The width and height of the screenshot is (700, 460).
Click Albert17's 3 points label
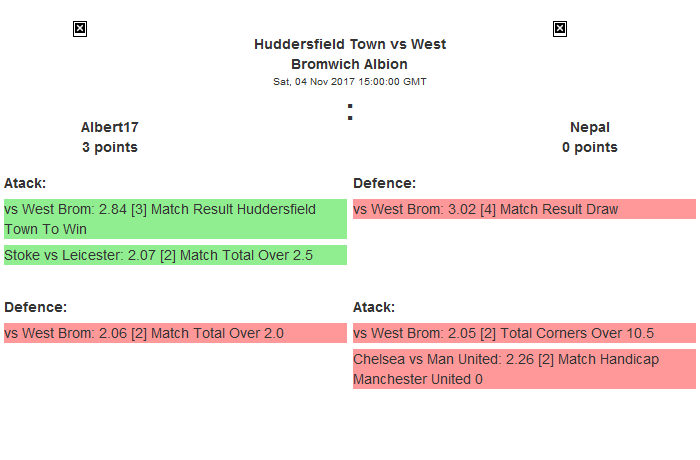click(110, 147)
